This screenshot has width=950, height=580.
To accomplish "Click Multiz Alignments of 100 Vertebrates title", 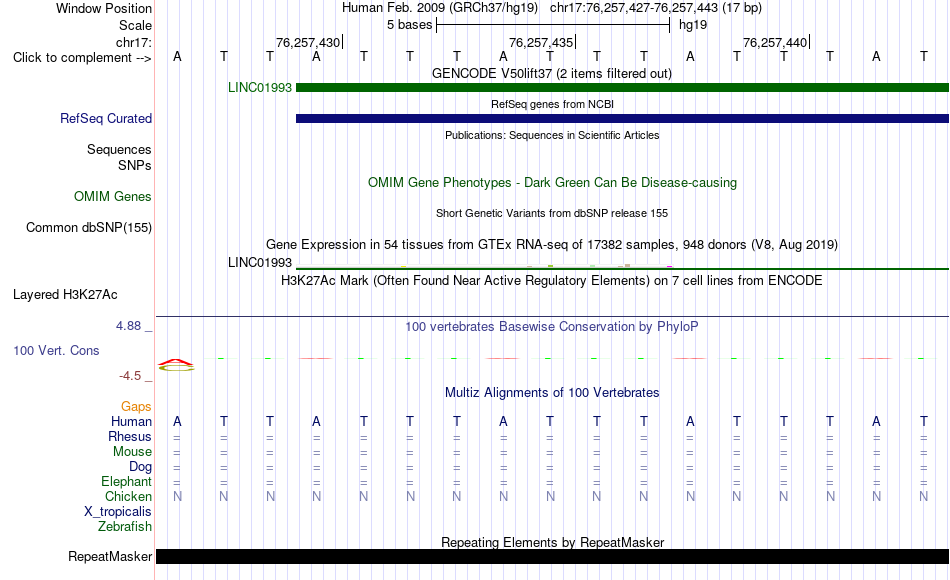I will (552, 393).
